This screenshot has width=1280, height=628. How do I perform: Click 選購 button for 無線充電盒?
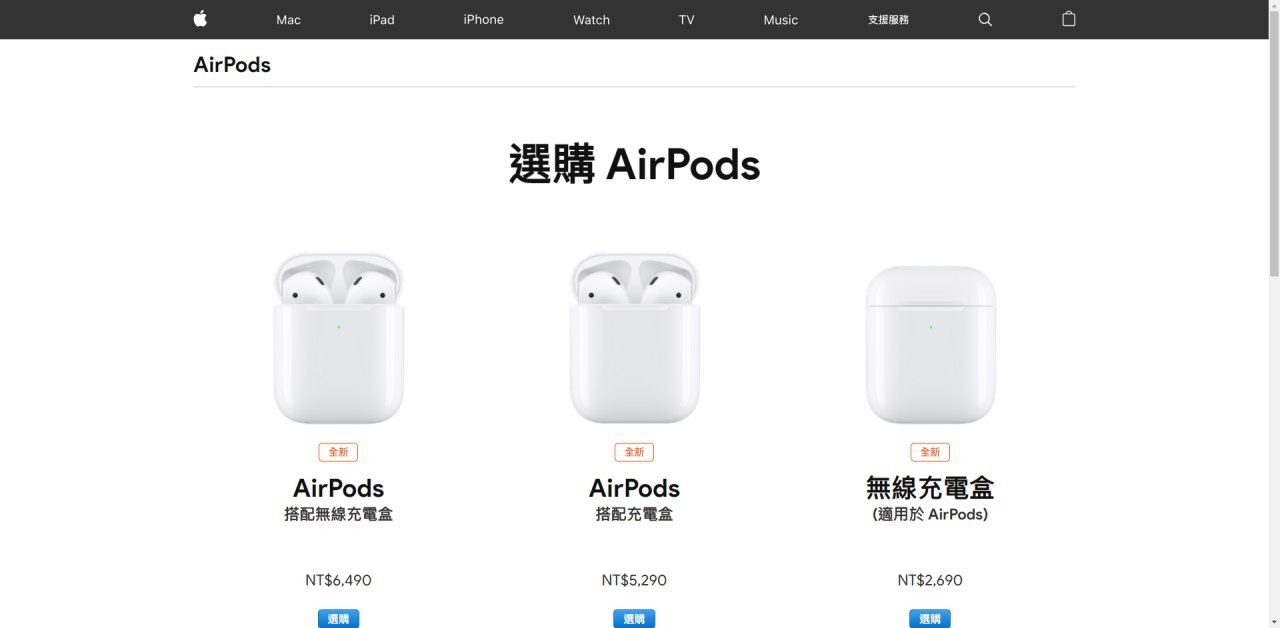click(x=930, y=619)
